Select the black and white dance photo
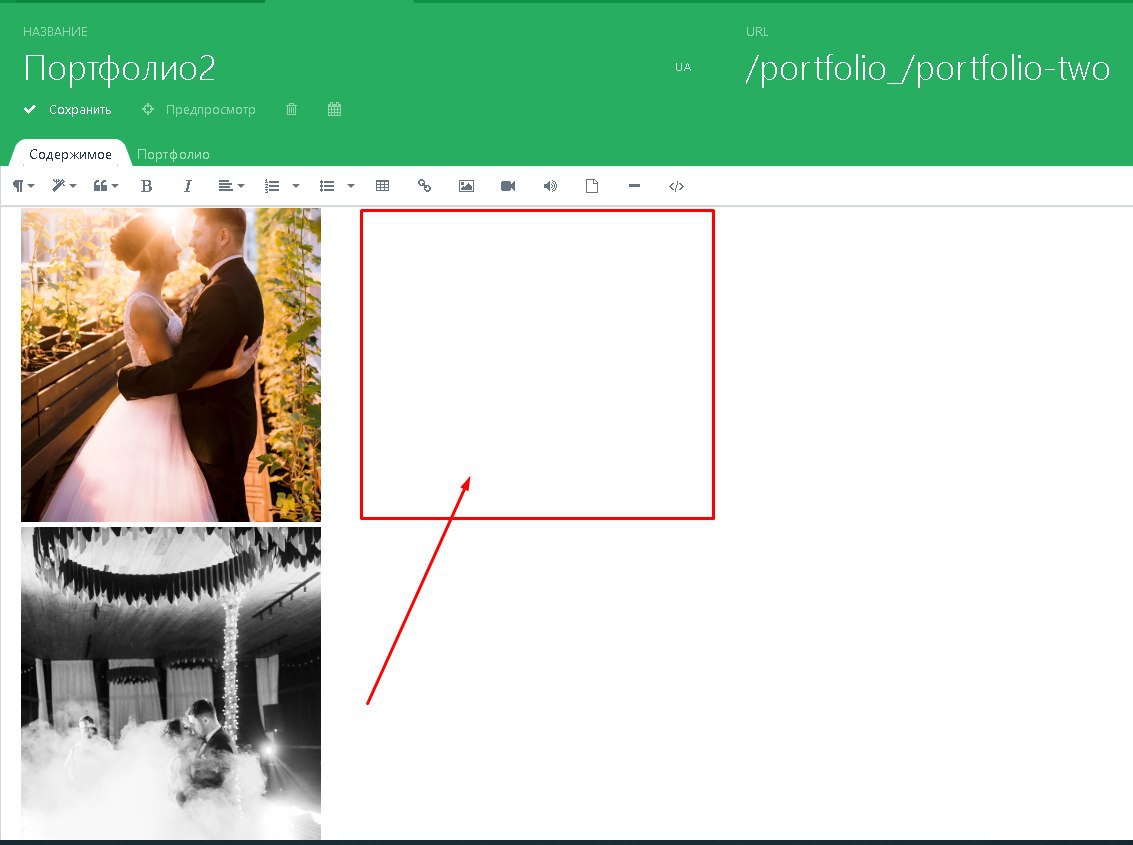The width and height of the screenshot is (1133, 845). click(171, 683)
